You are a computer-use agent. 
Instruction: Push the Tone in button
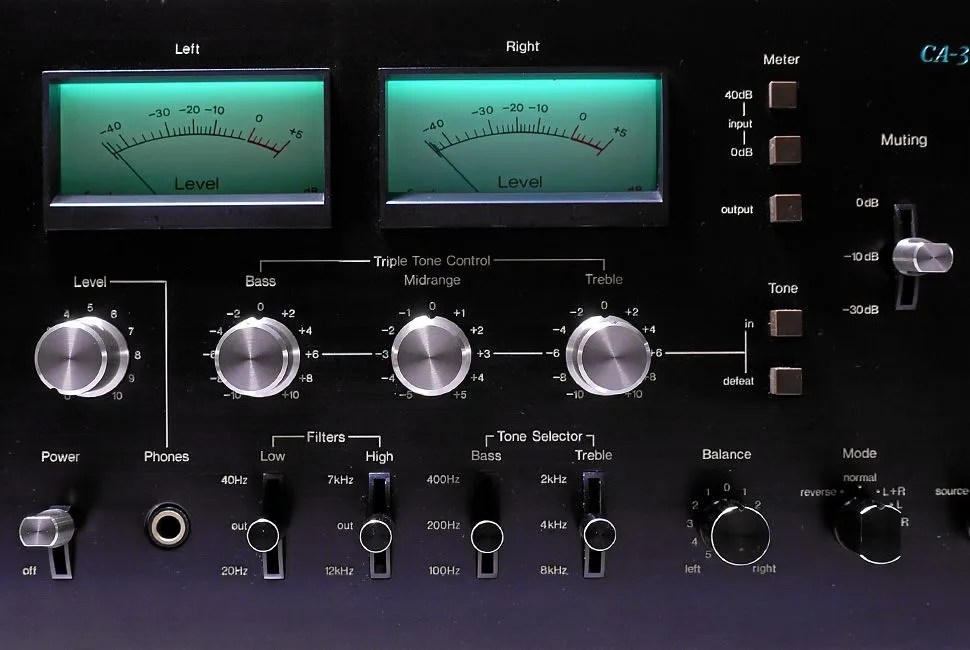(786, 323)
